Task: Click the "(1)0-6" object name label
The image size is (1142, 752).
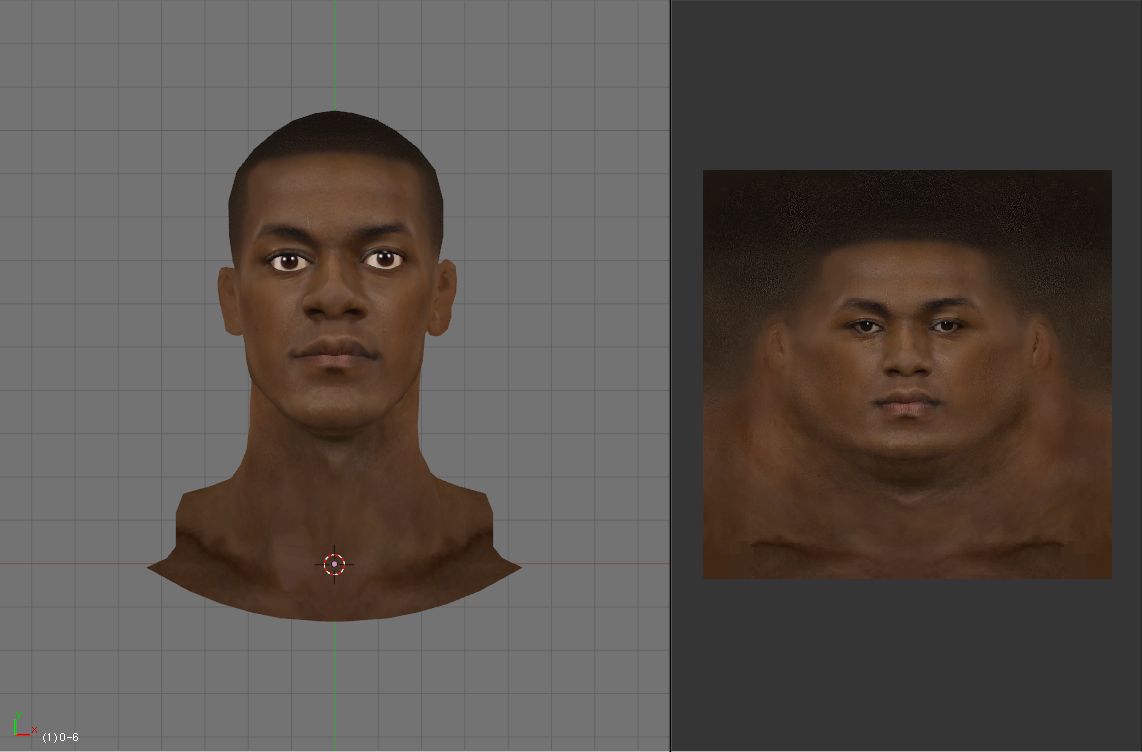Action: click(x=60, y=737)
